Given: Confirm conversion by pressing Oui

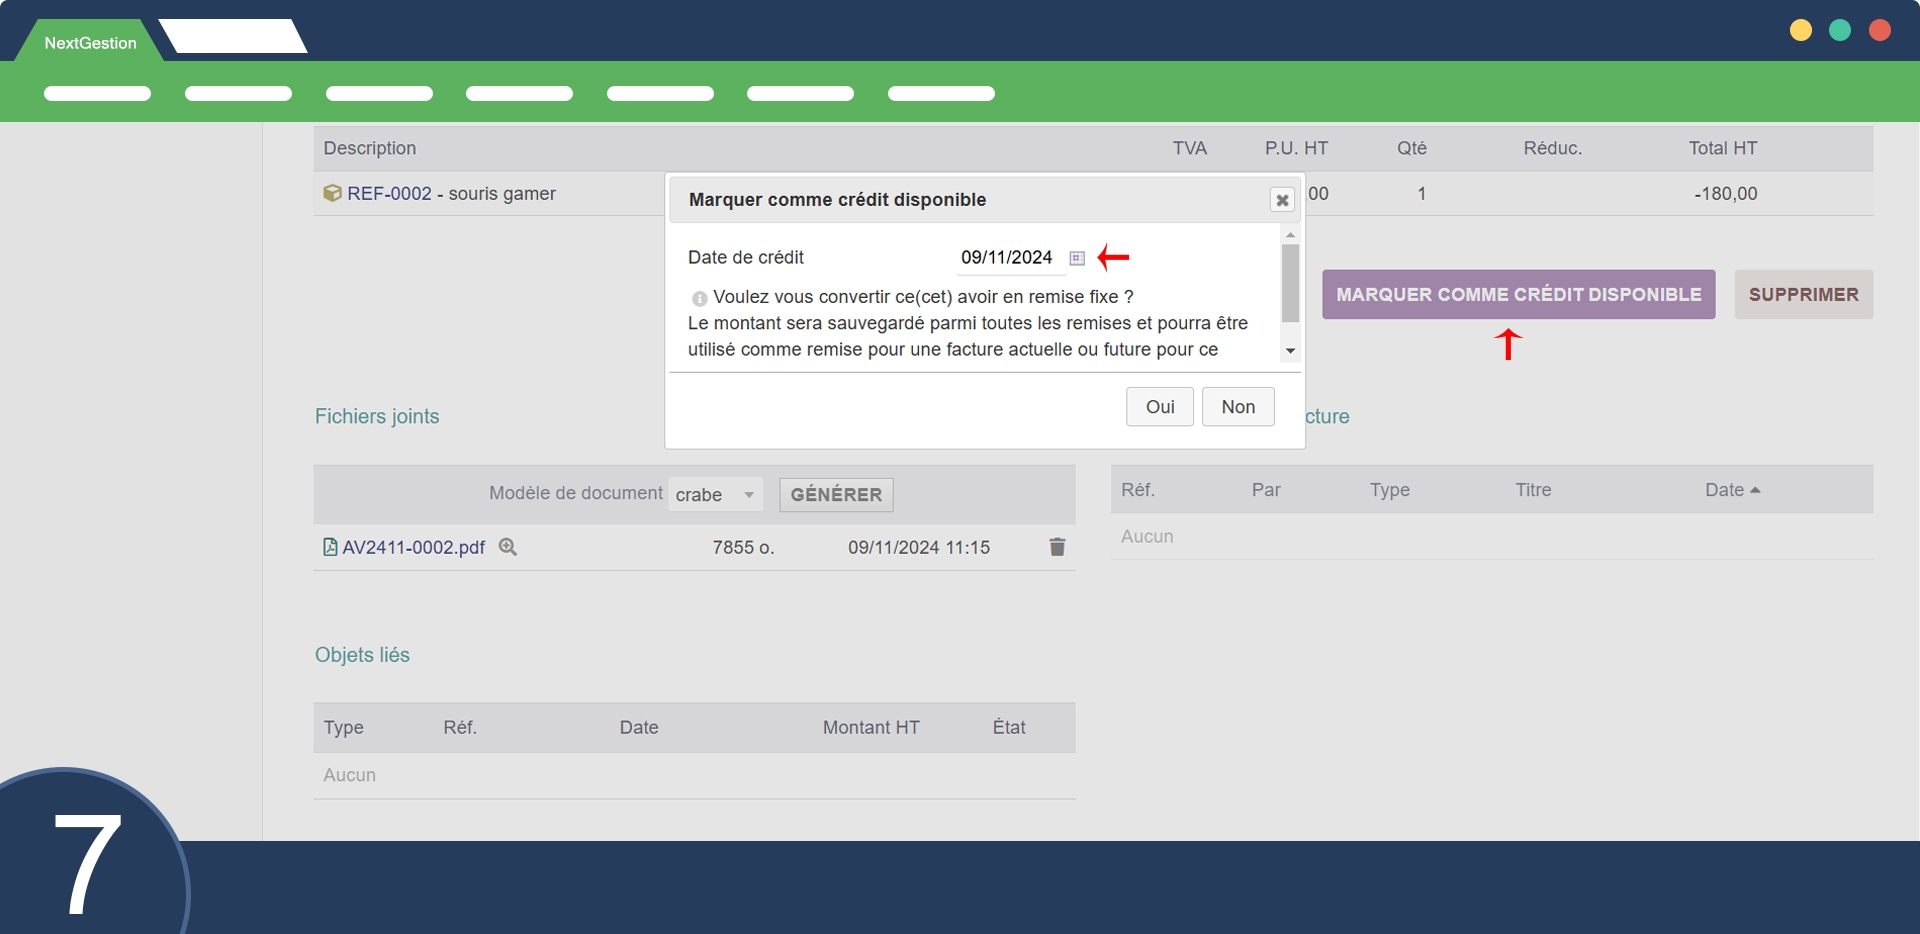Looking at the screenshot, I should [1159, 407].
